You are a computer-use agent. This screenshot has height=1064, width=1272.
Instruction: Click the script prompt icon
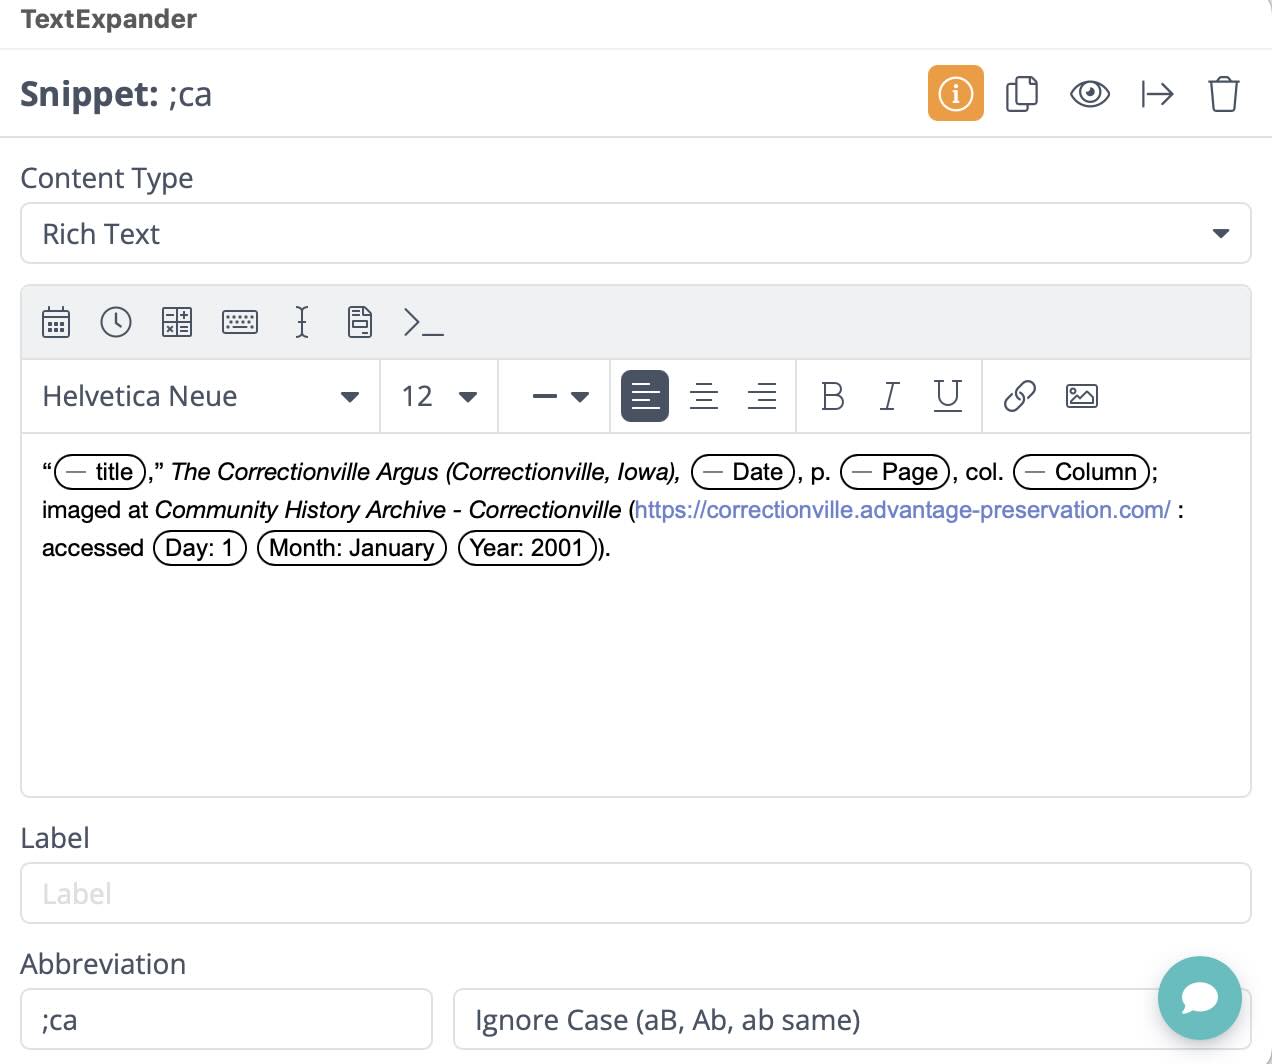pos(423,322)
